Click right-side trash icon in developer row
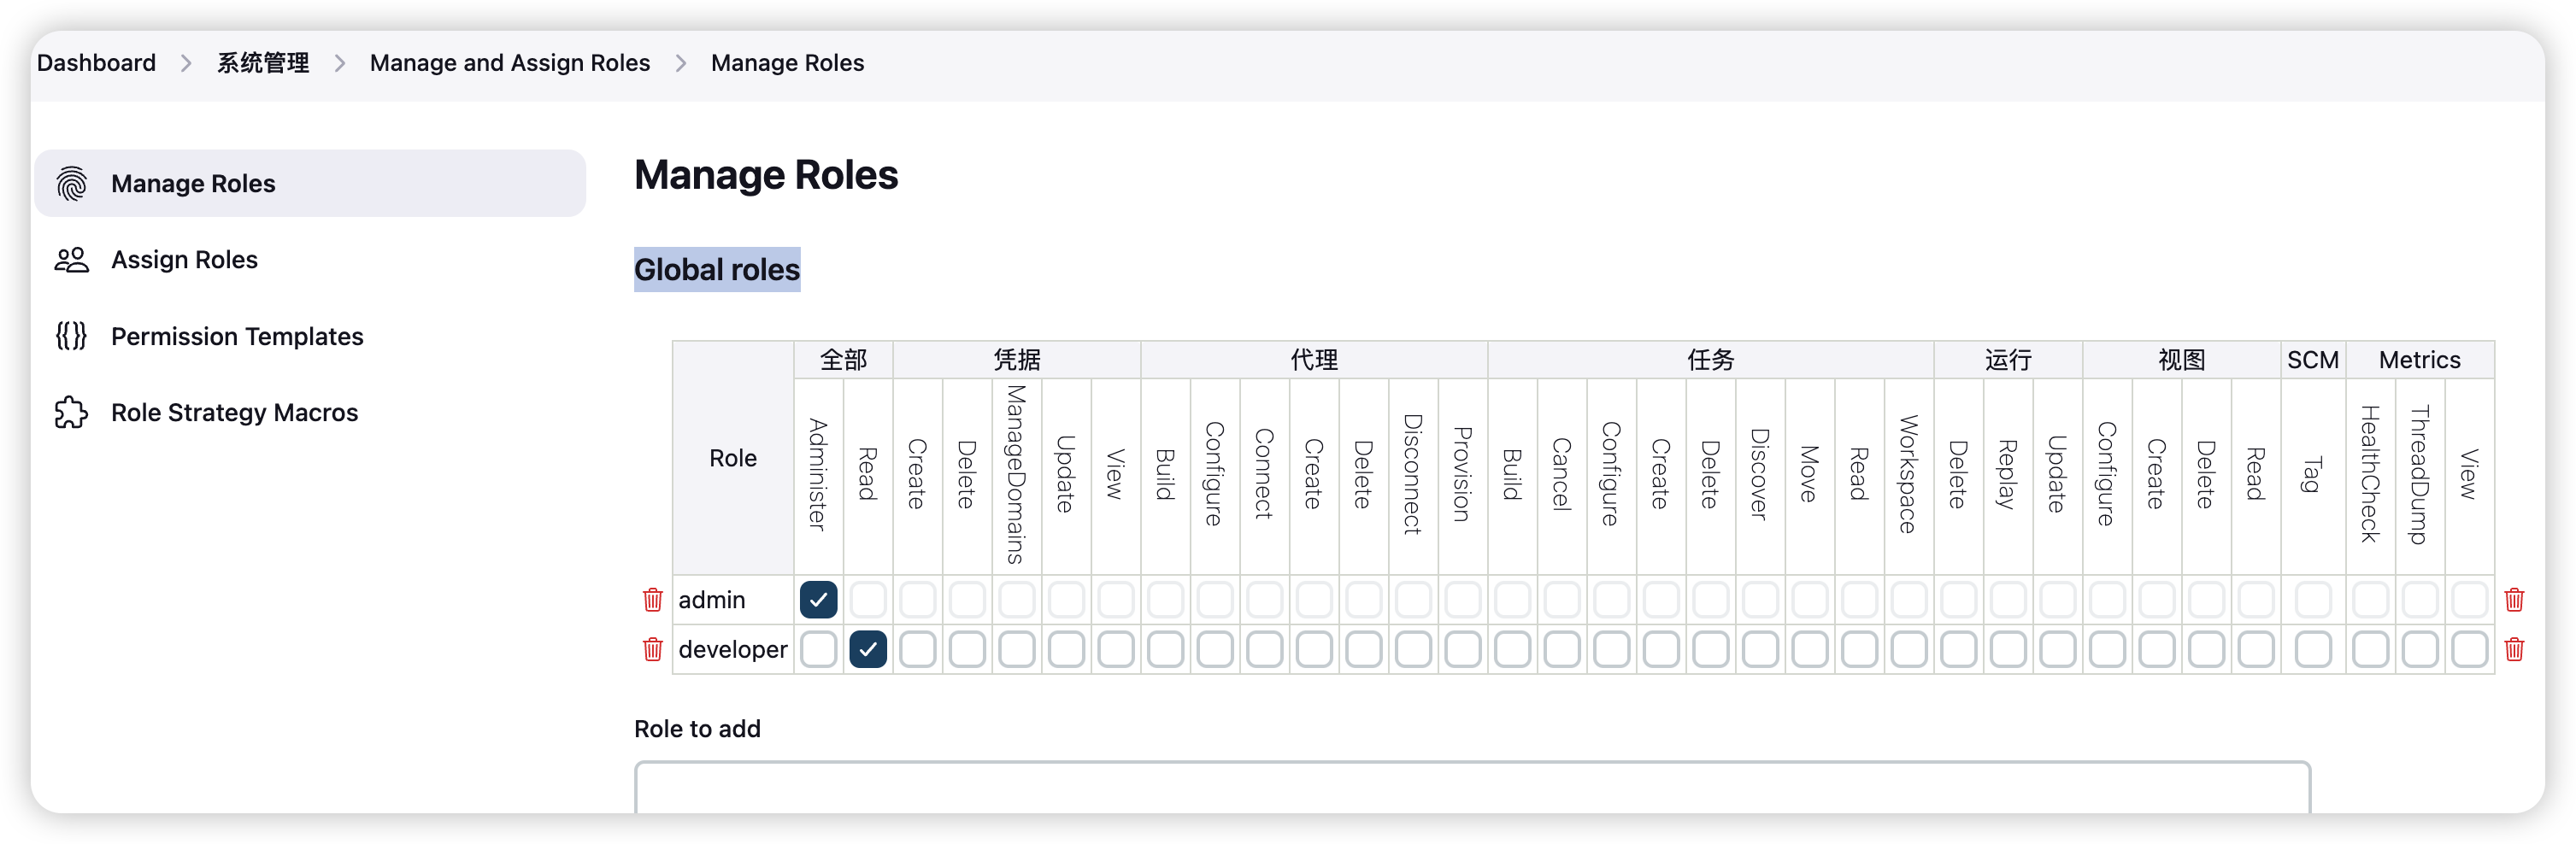Viewport: 2576px width, 844px height. [2514, 649]
